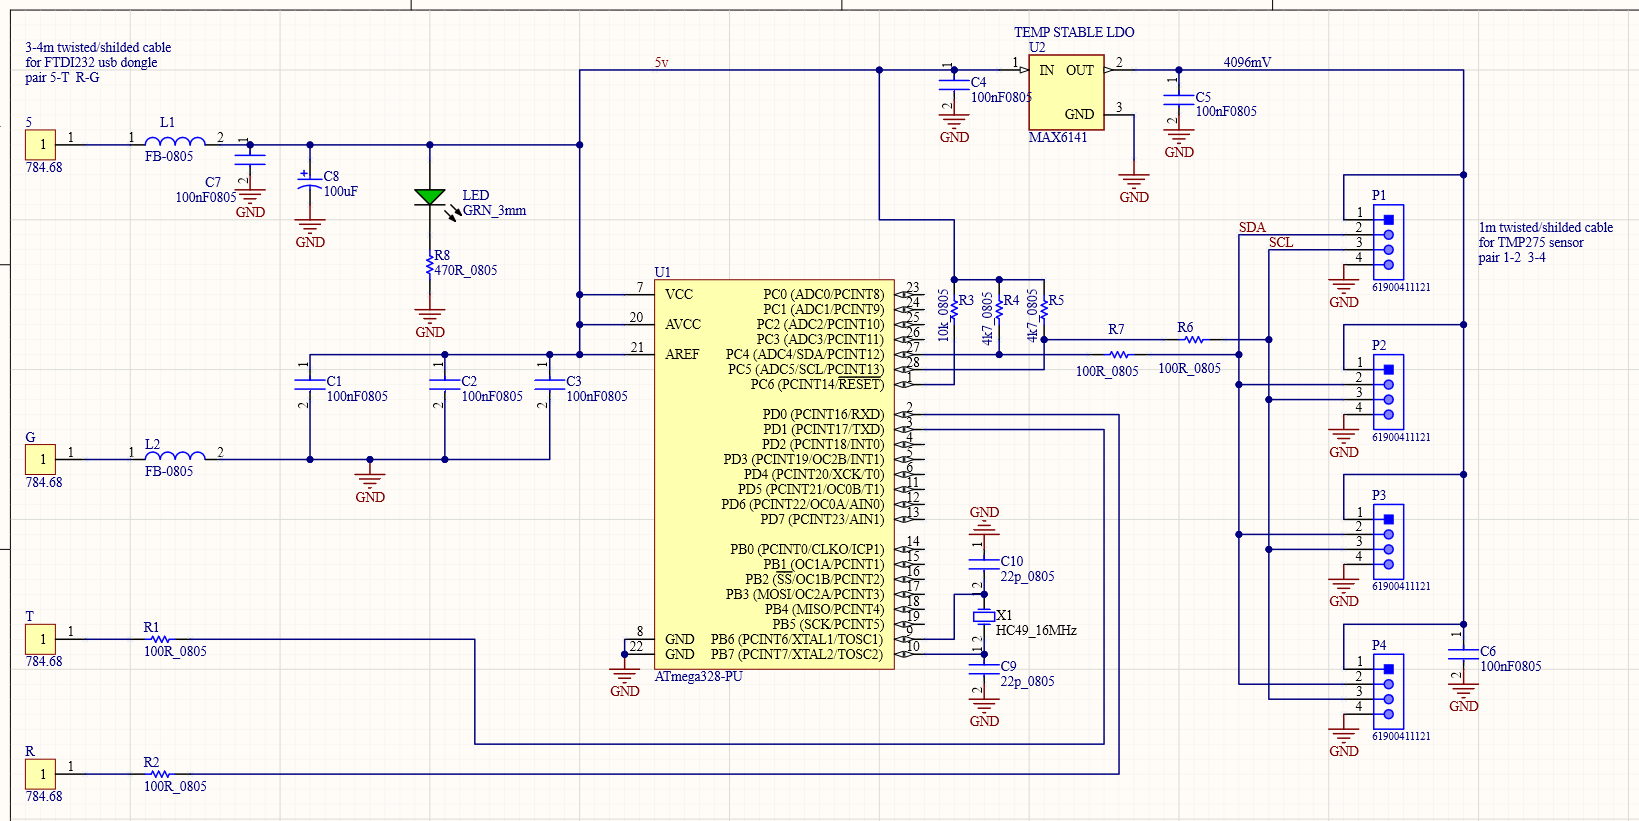Click the P4 four-pin header connector
Screen dimensions: 1639x821
(x=1388, y=691)
